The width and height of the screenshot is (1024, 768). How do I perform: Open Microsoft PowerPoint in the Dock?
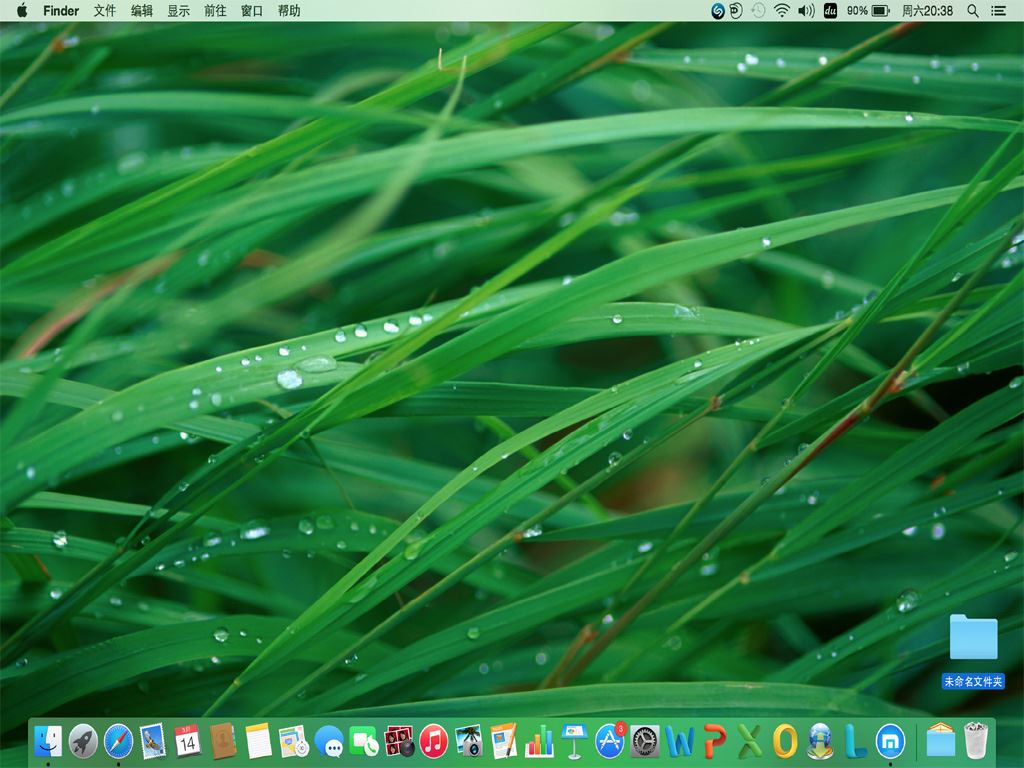coord(715,741)
